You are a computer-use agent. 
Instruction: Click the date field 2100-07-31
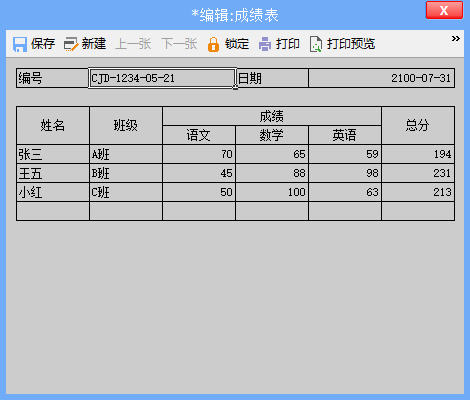coord(382,78)
